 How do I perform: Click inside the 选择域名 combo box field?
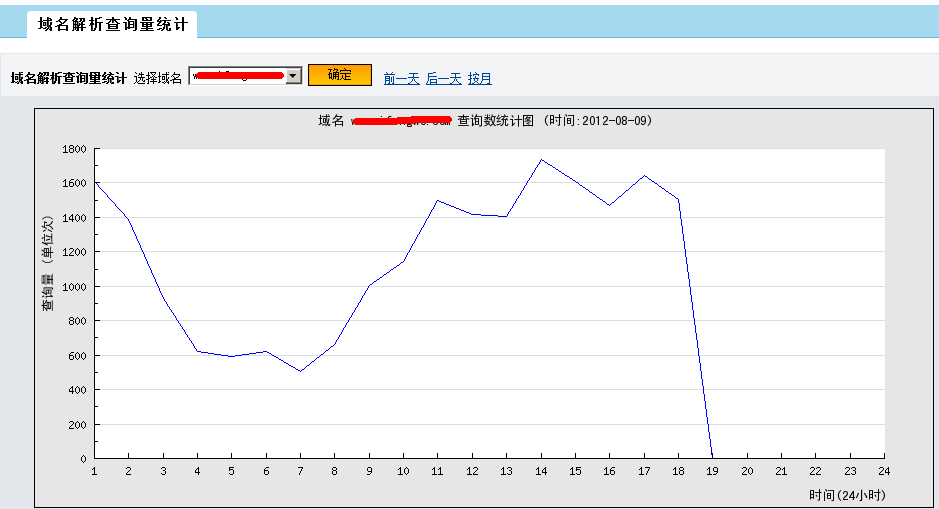237,76
